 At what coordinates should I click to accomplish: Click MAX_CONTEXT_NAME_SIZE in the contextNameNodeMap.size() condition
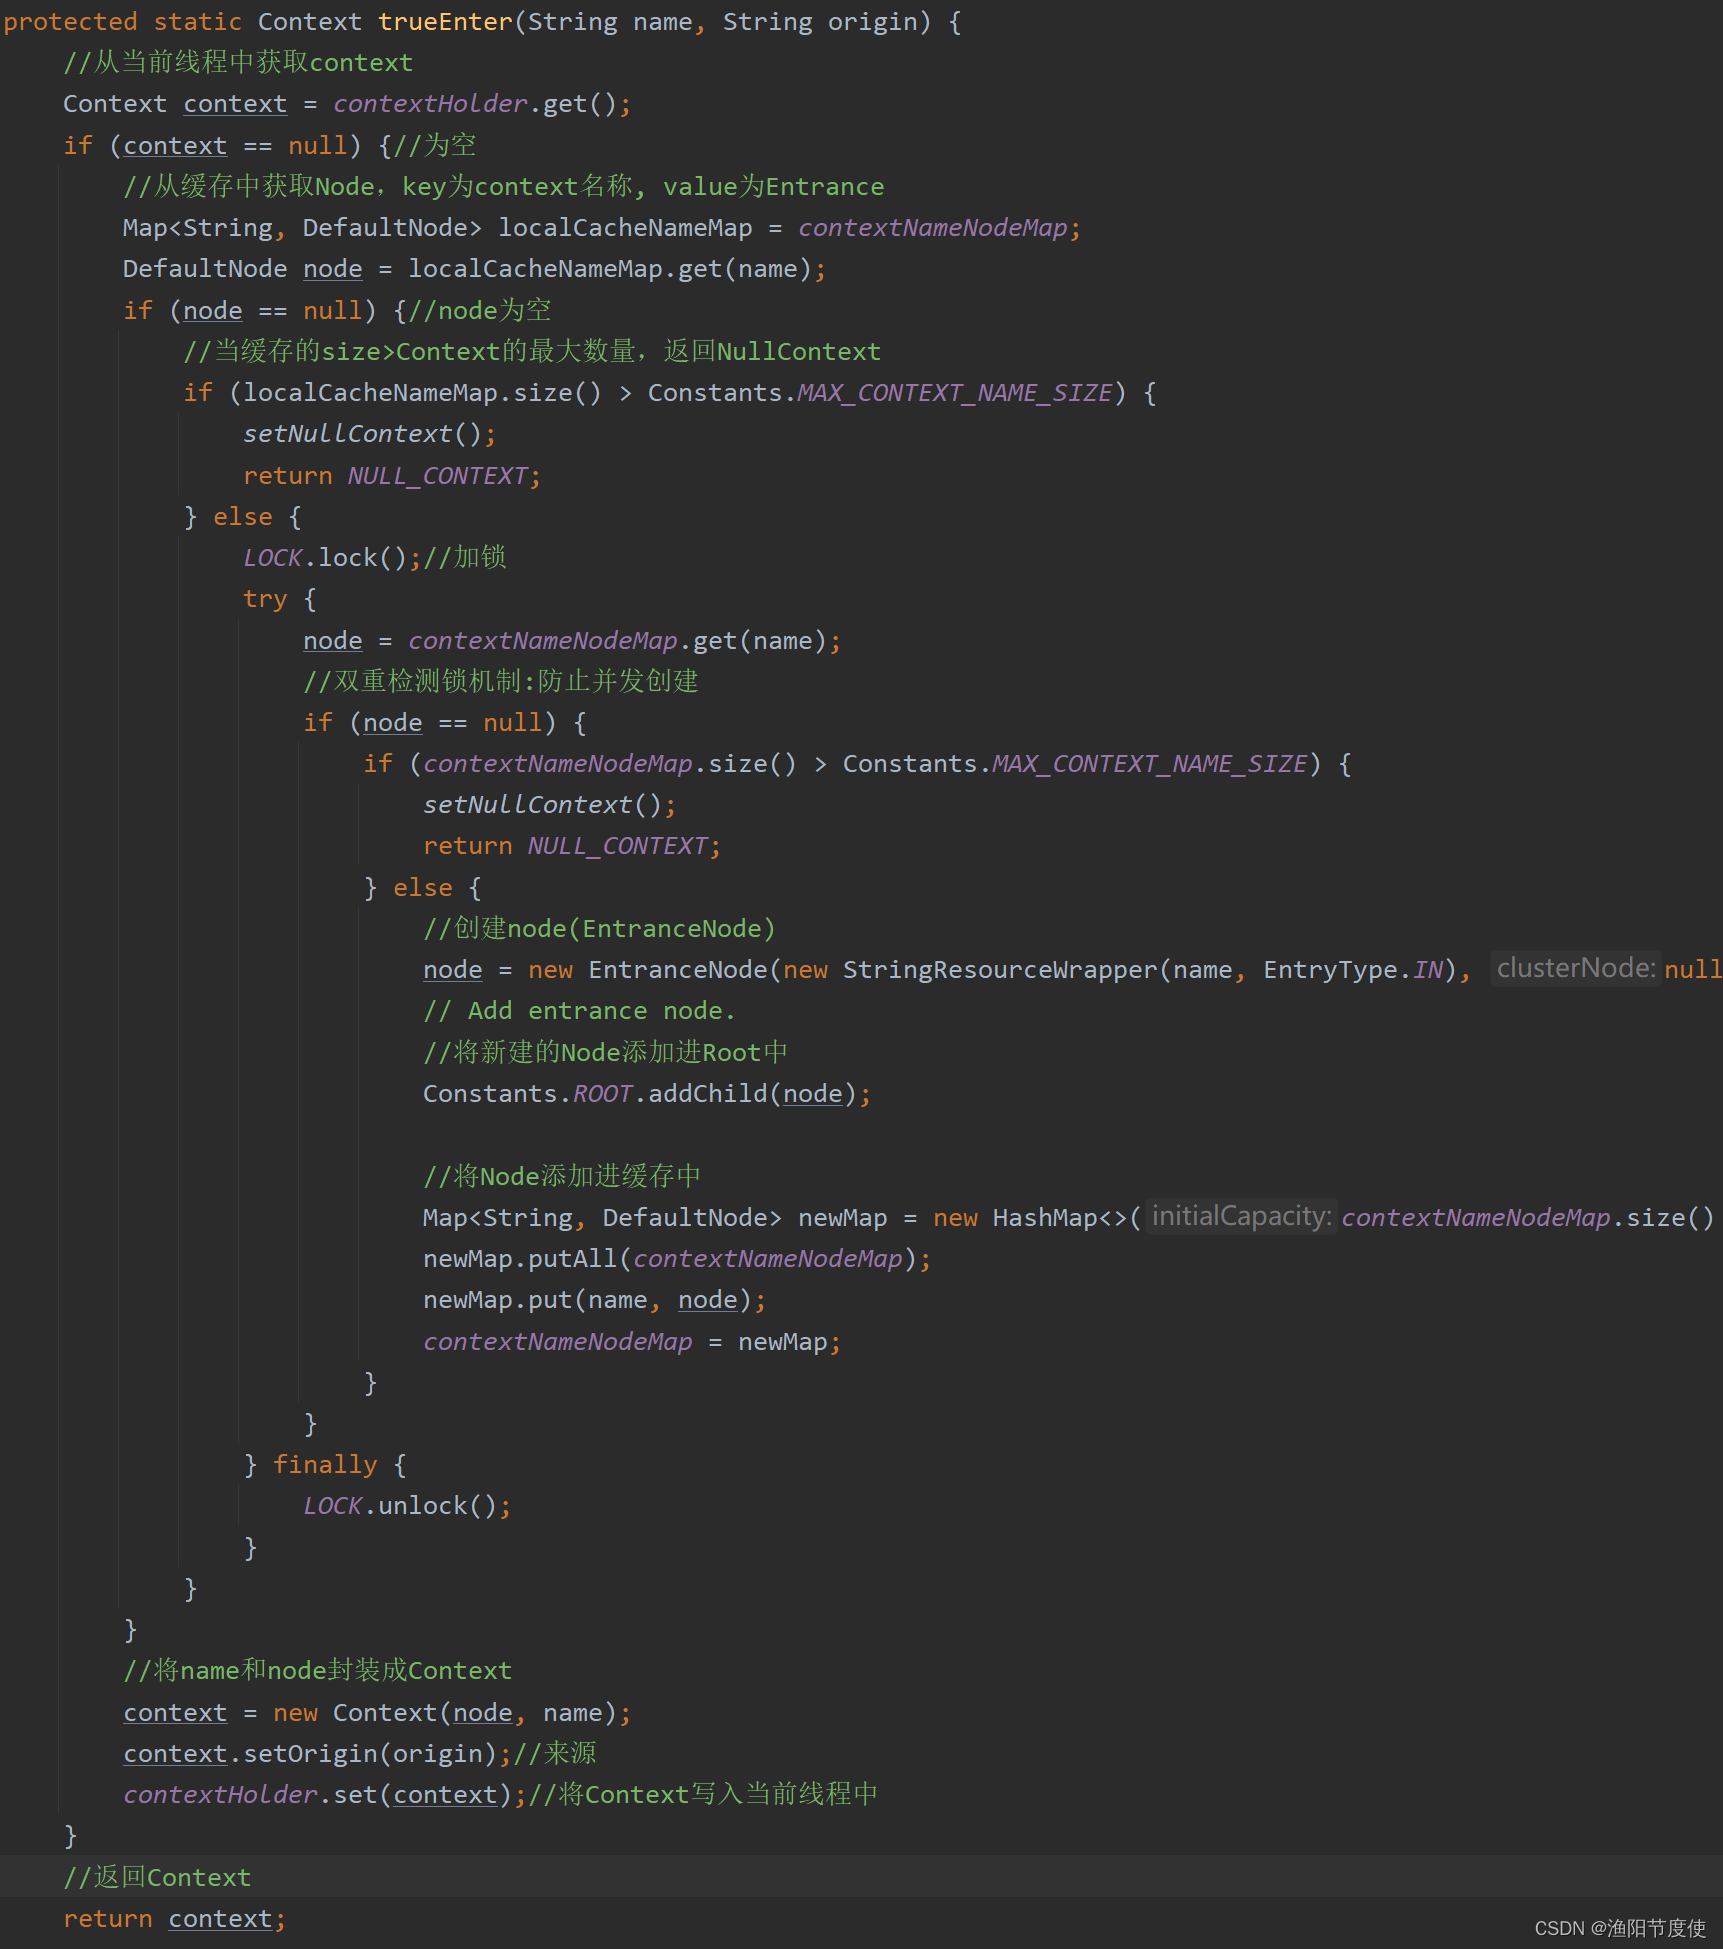(x=1150, y=764)
